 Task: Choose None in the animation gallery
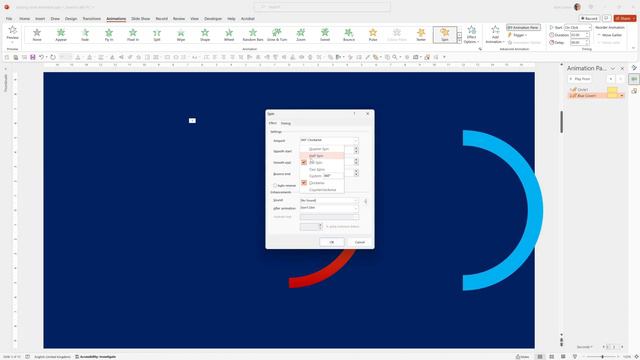coord(37,35)
